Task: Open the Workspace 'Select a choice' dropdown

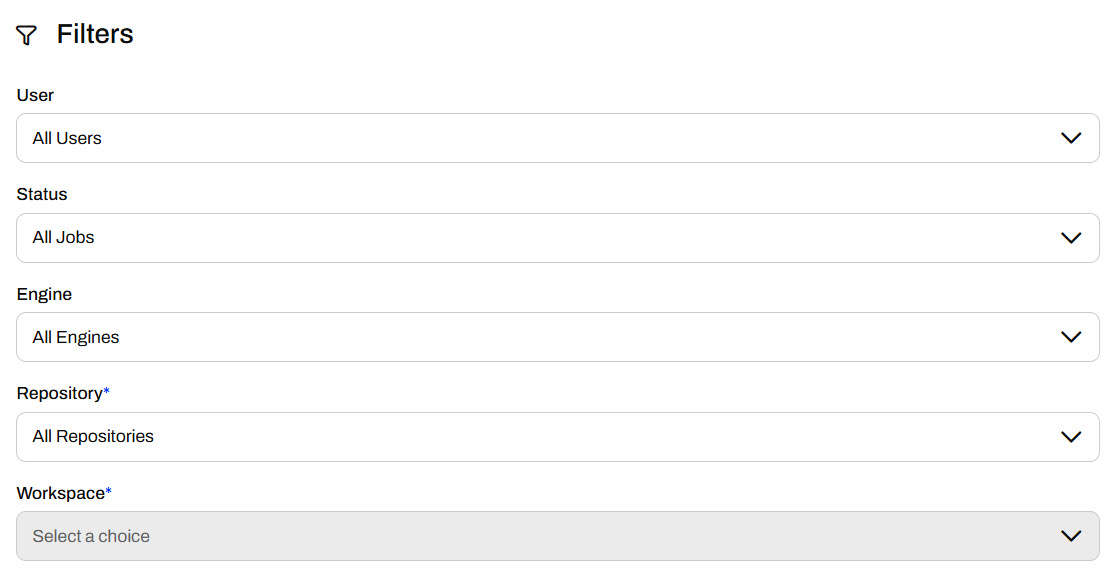Action: click(x=540, y=536)
